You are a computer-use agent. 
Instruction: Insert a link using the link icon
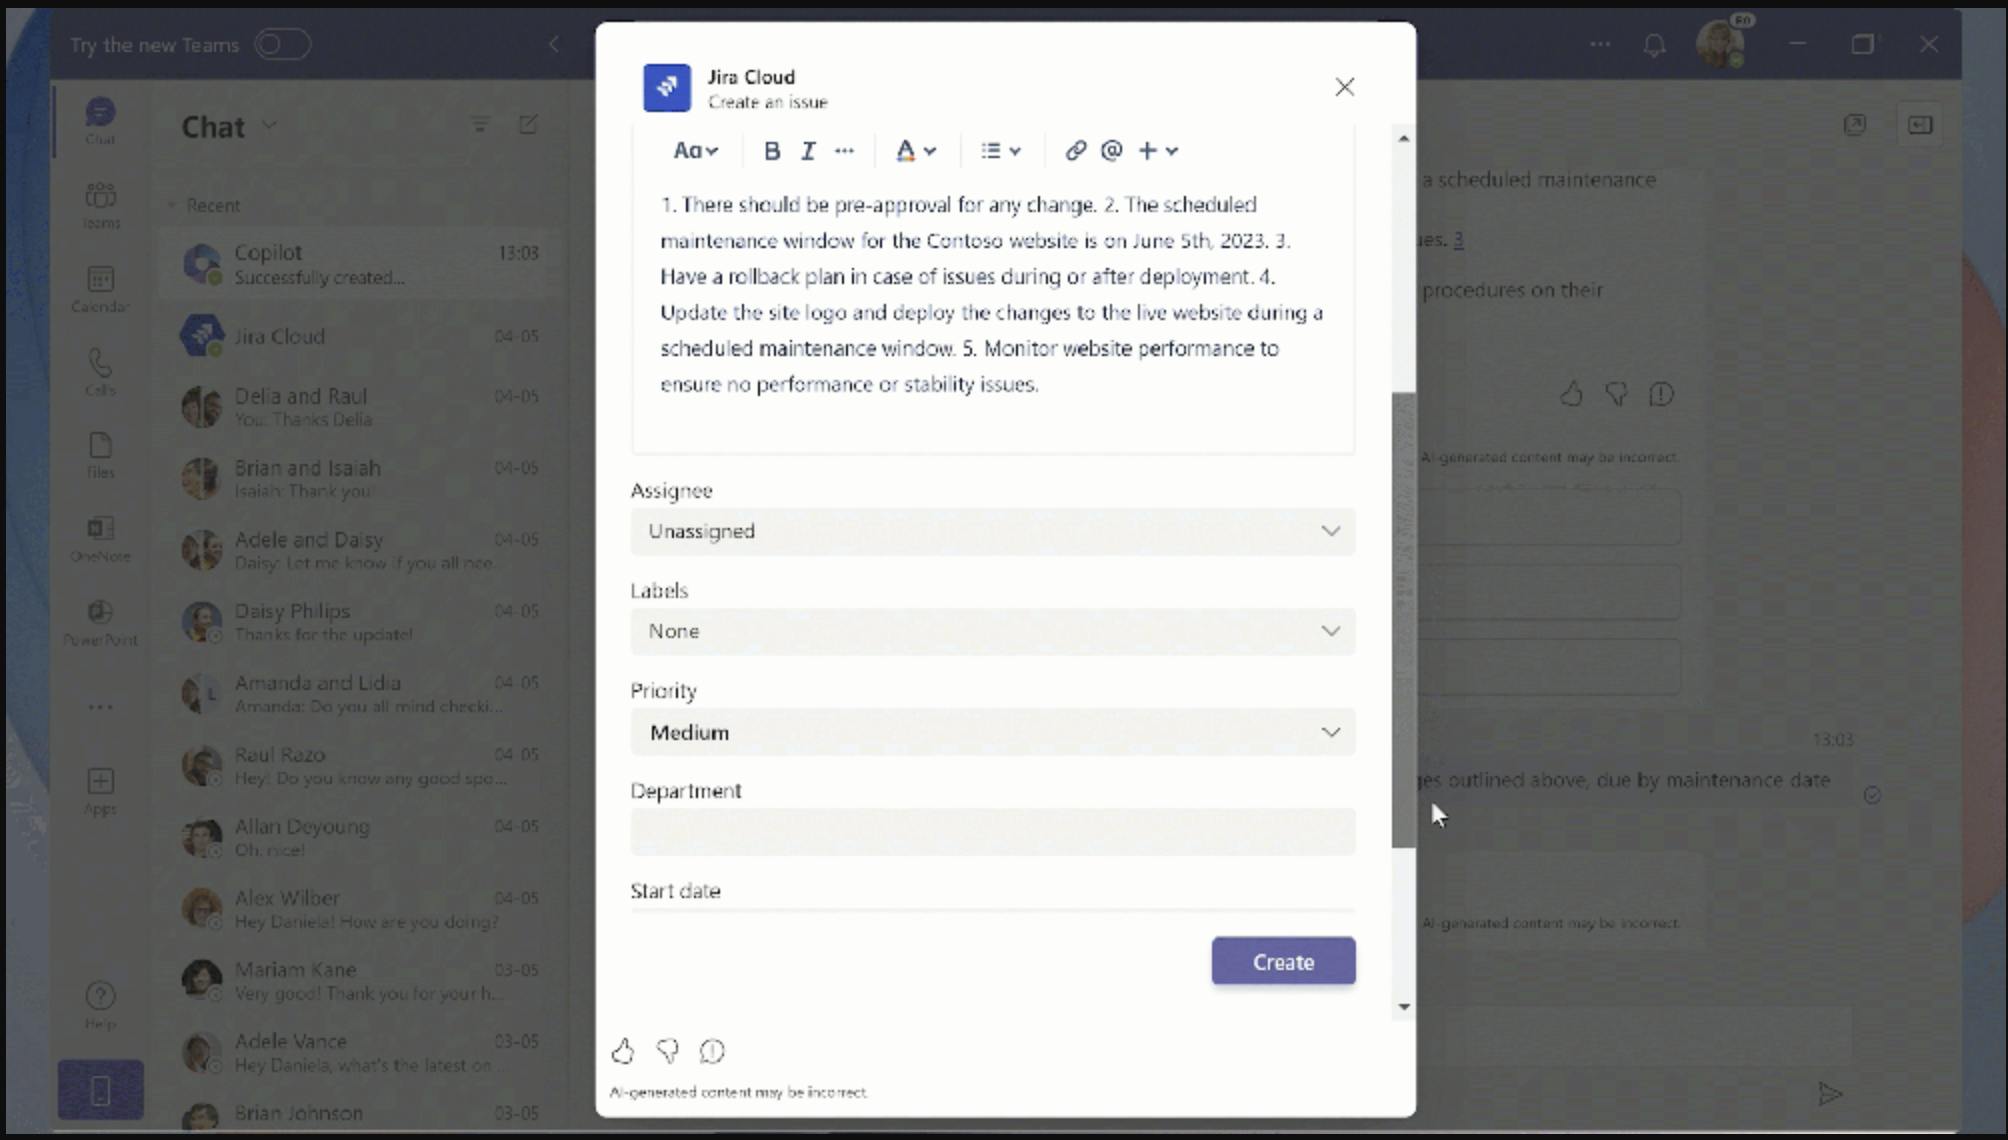click(1075, 151)
